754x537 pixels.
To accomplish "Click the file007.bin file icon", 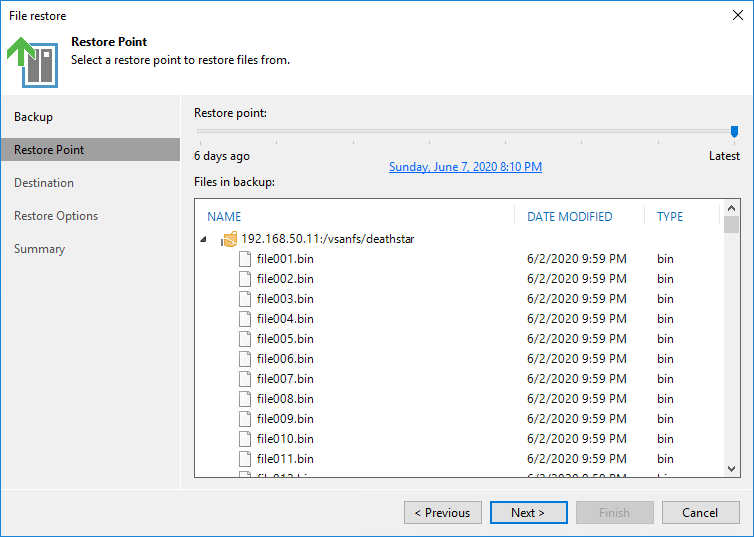I will click(x=245, y=379).
